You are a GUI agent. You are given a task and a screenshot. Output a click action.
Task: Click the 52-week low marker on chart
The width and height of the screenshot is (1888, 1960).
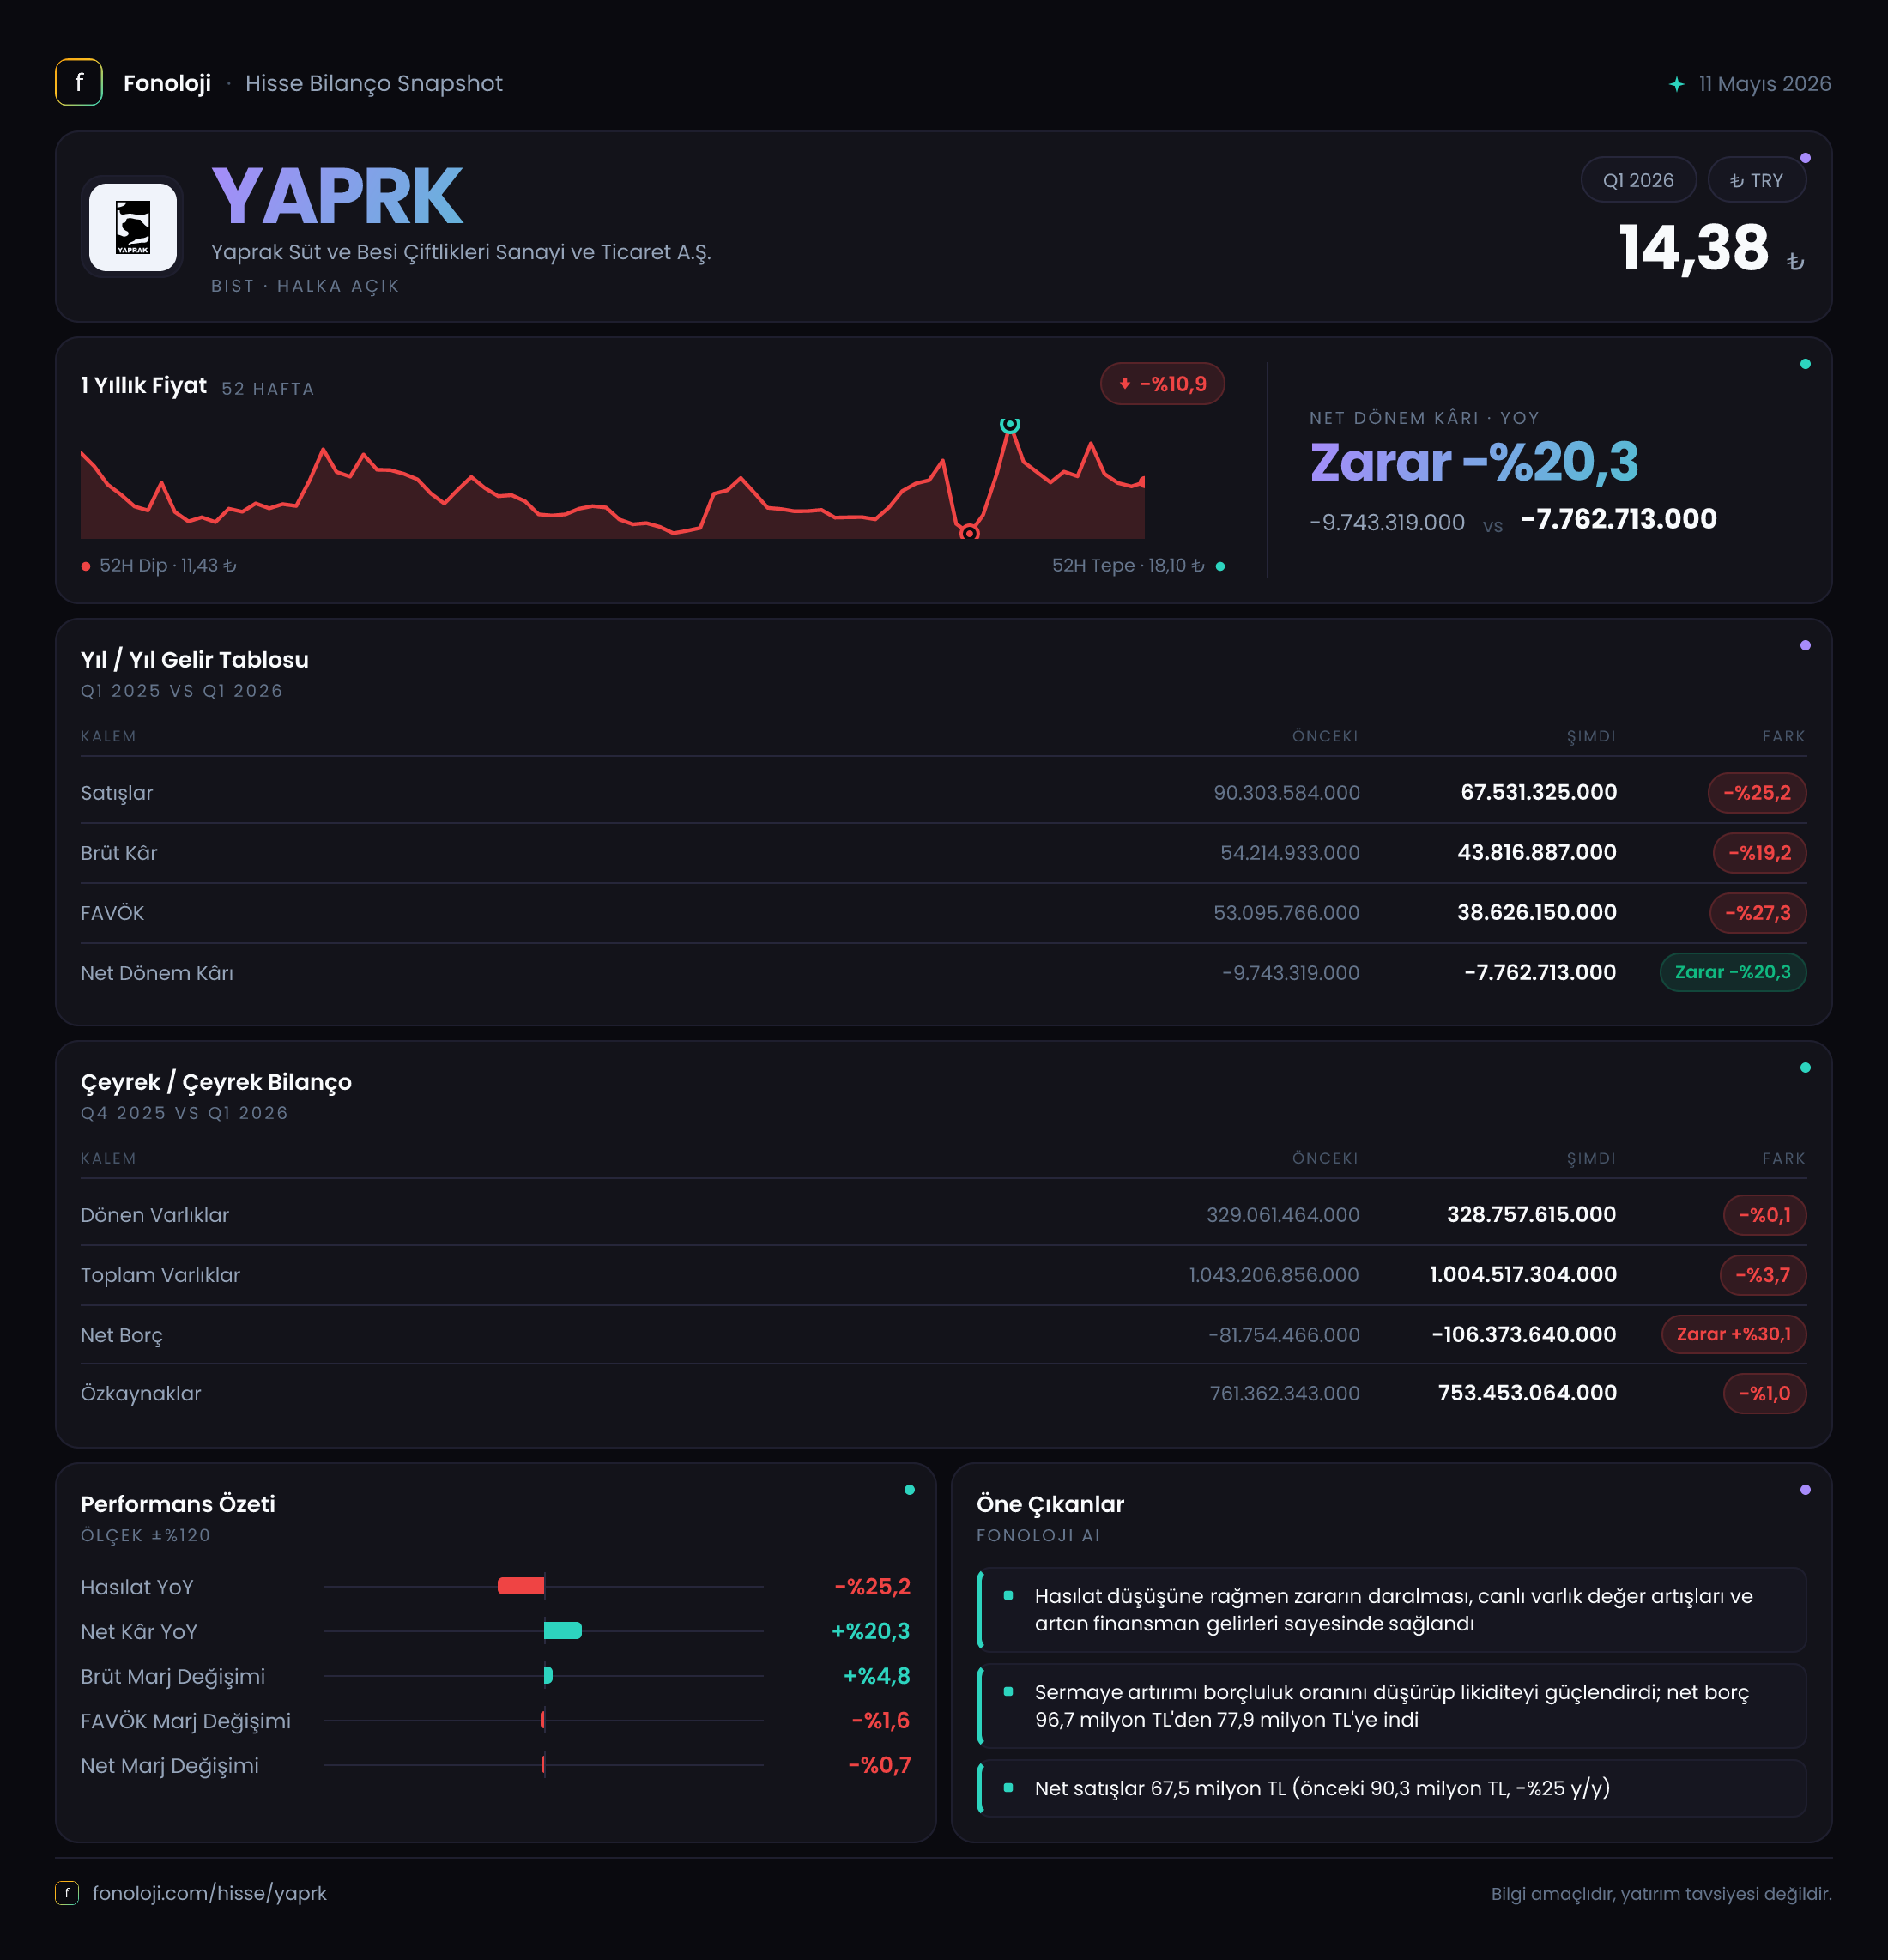coord(969,533)
